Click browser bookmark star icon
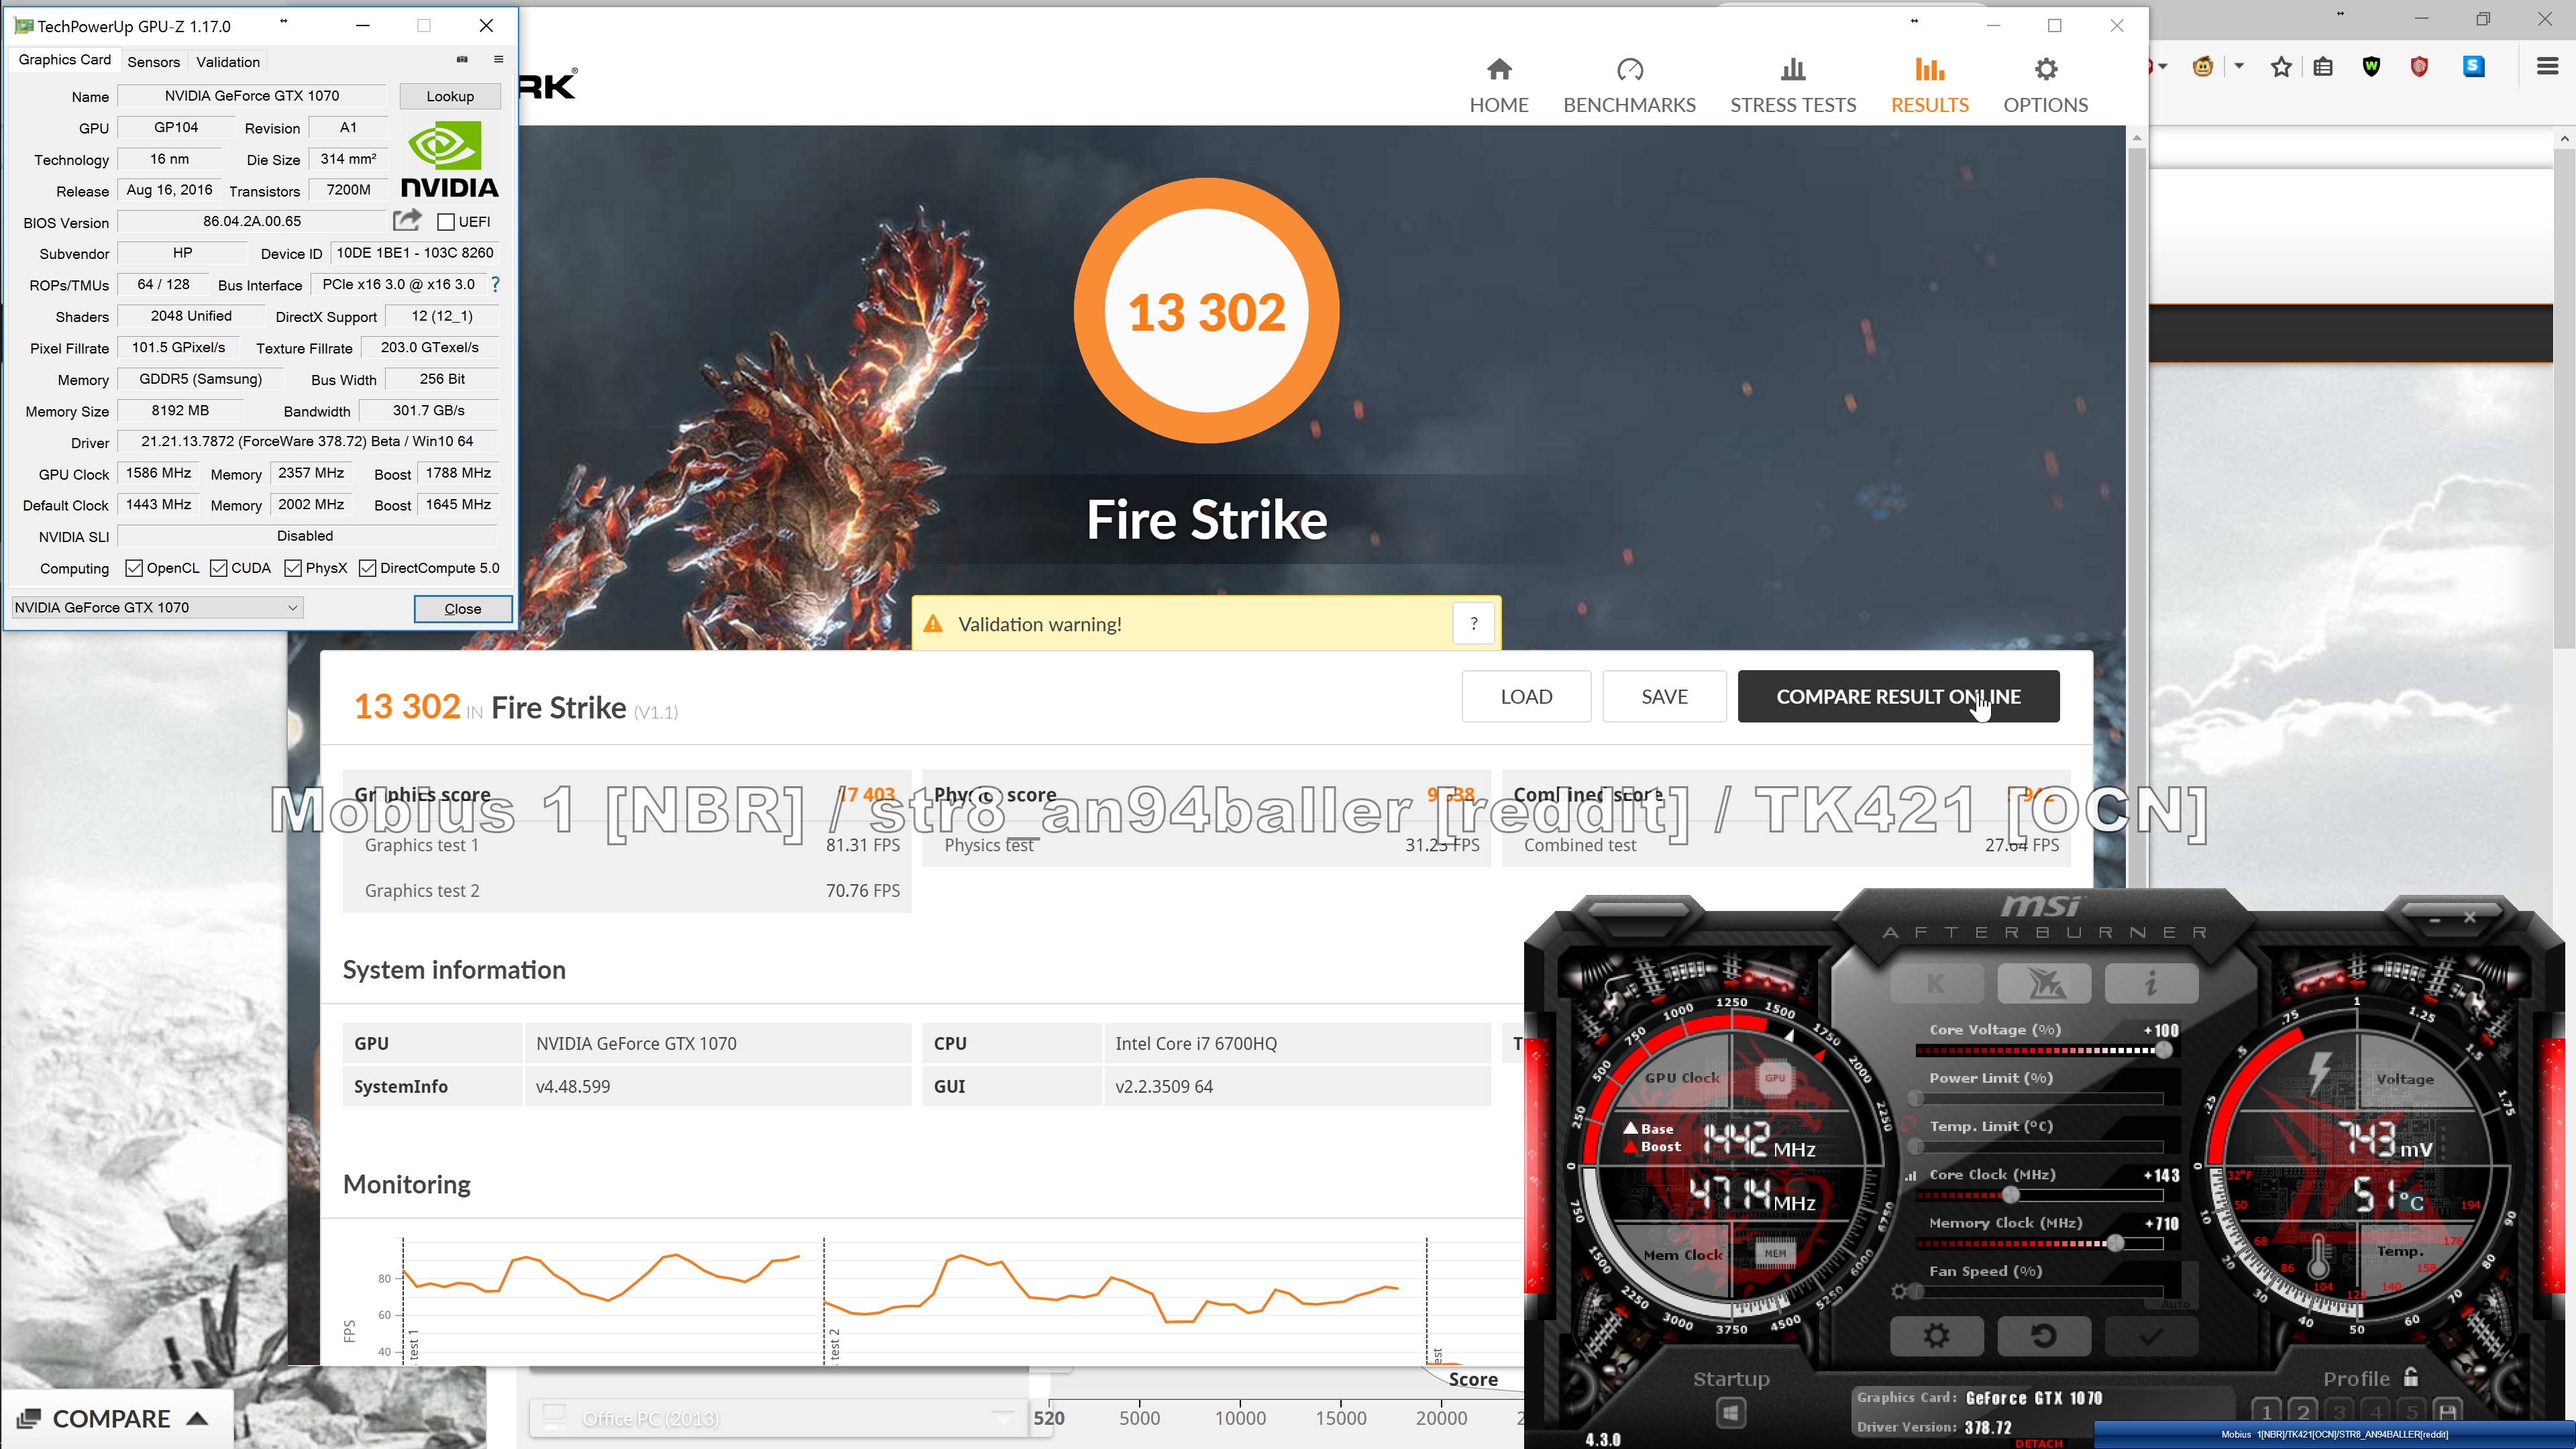 pos(2280,67)
